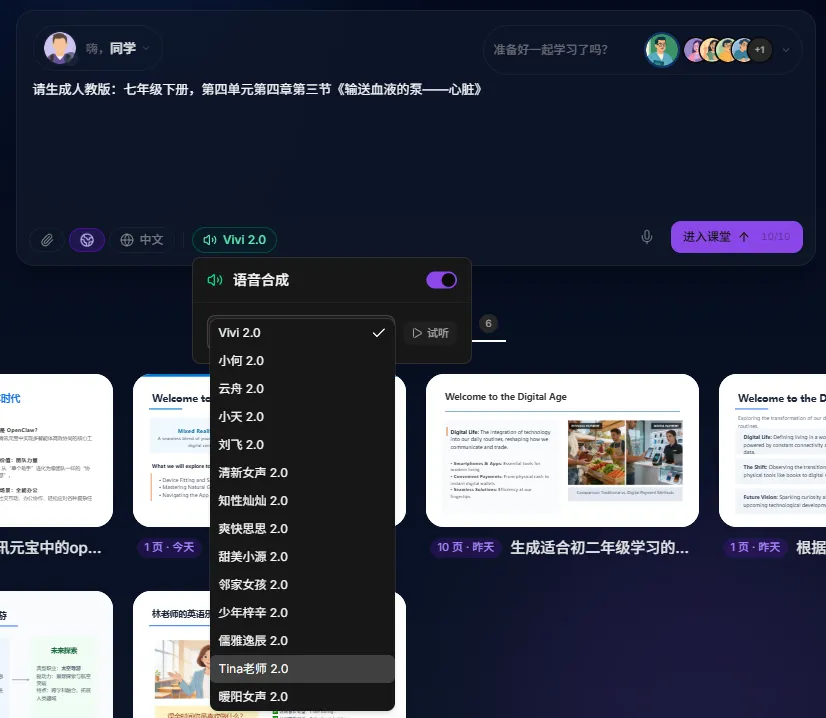826x718 pixels.
Task: Click the tab count badge showing 6
Action: pyautogui.click(x=488, y=323)
